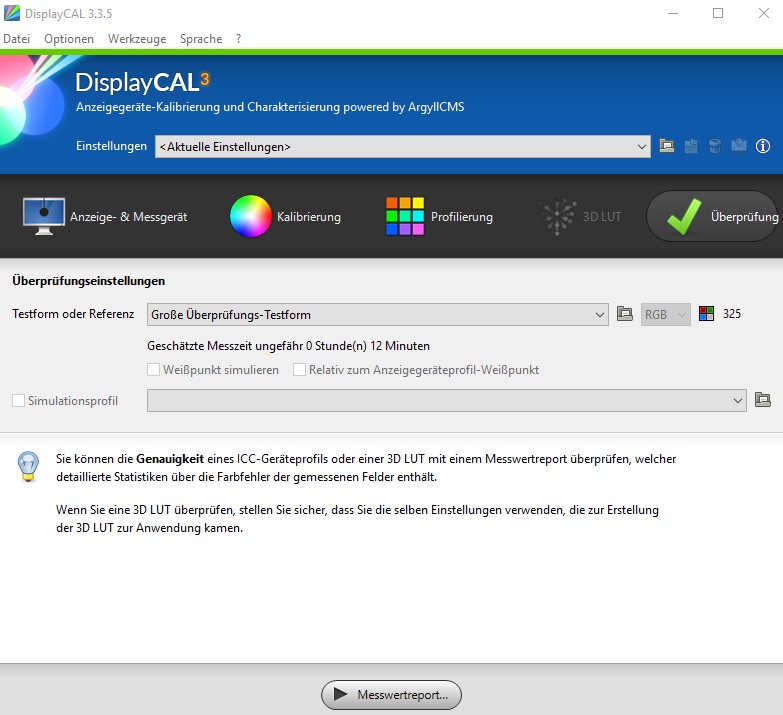Viewport: 783px width, 715px height.
Task: Browse simulation profile via folder icon
Action: coord(763,399)
